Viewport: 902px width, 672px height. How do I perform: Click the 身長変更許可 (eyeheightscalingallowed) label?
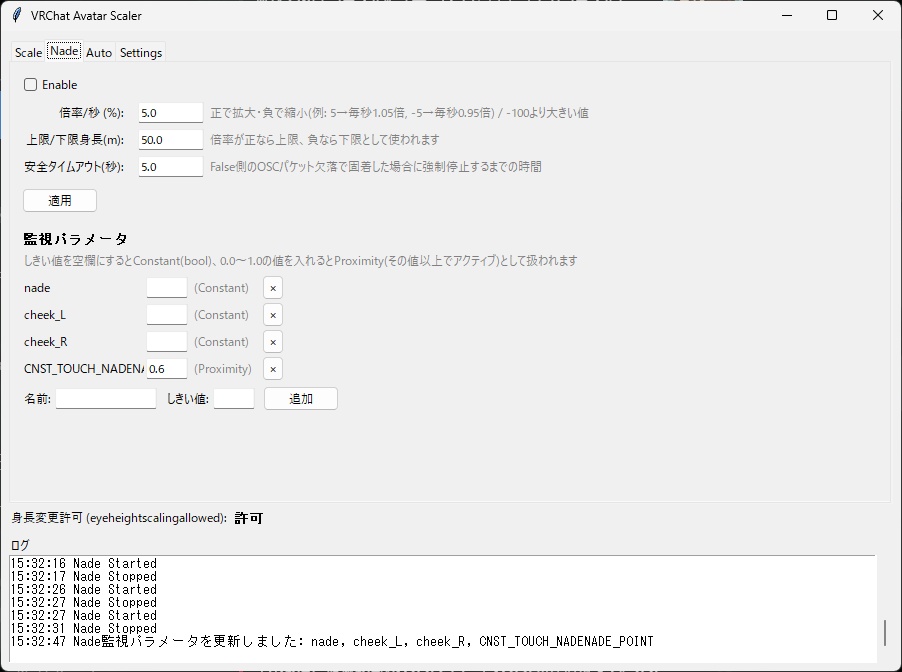[x=119, y=518]
